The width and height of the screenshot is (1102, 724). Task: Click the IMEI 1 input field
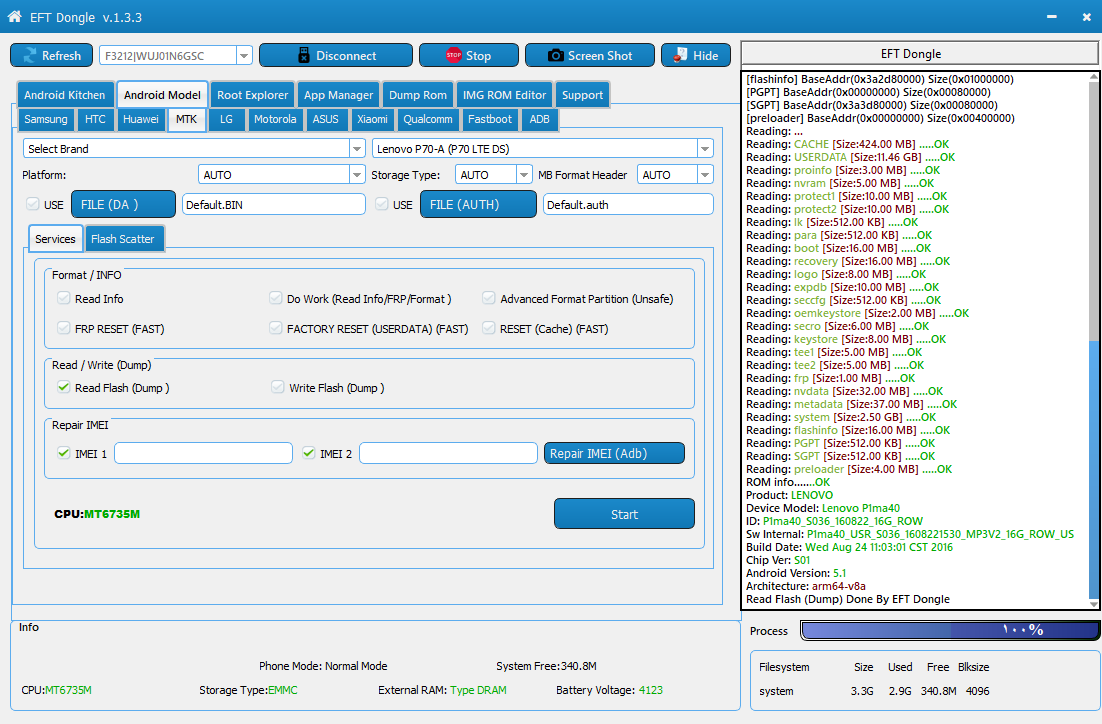(204, 453)
